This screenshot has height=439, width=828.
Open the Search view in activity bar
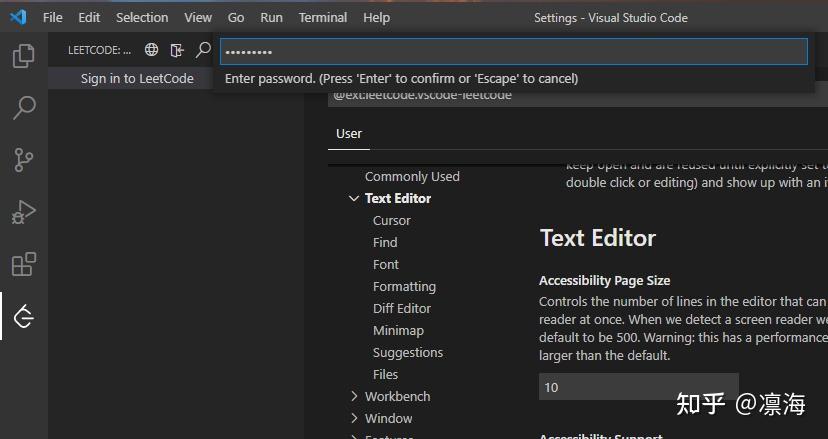click(23, 108)
